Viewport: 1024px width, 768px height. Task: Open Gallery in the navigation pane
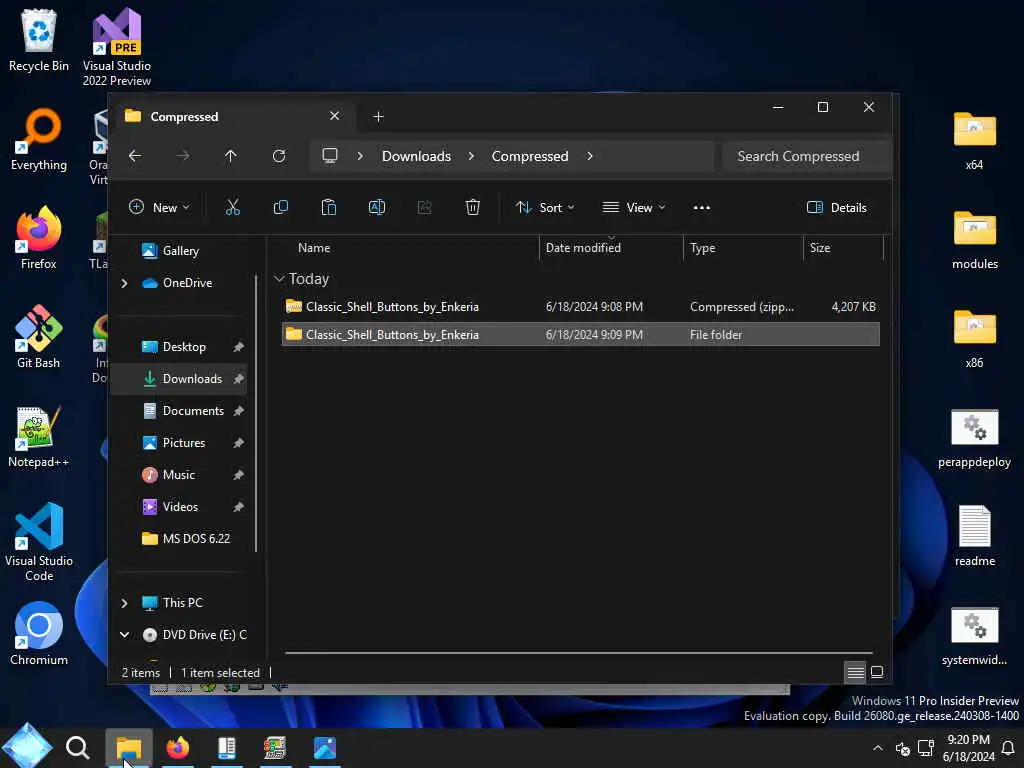point(180,251)
